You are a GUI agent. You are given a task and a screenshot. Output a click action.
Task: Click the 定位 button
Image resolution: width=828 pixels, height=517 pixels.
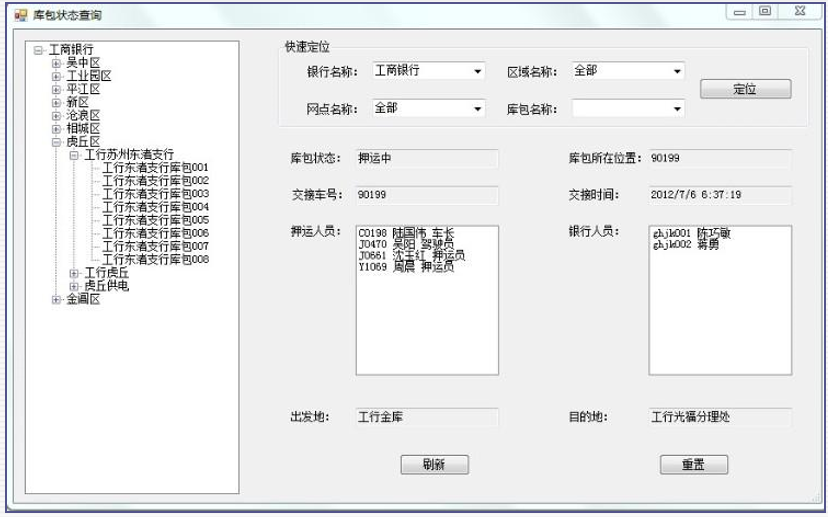(746, 89)
